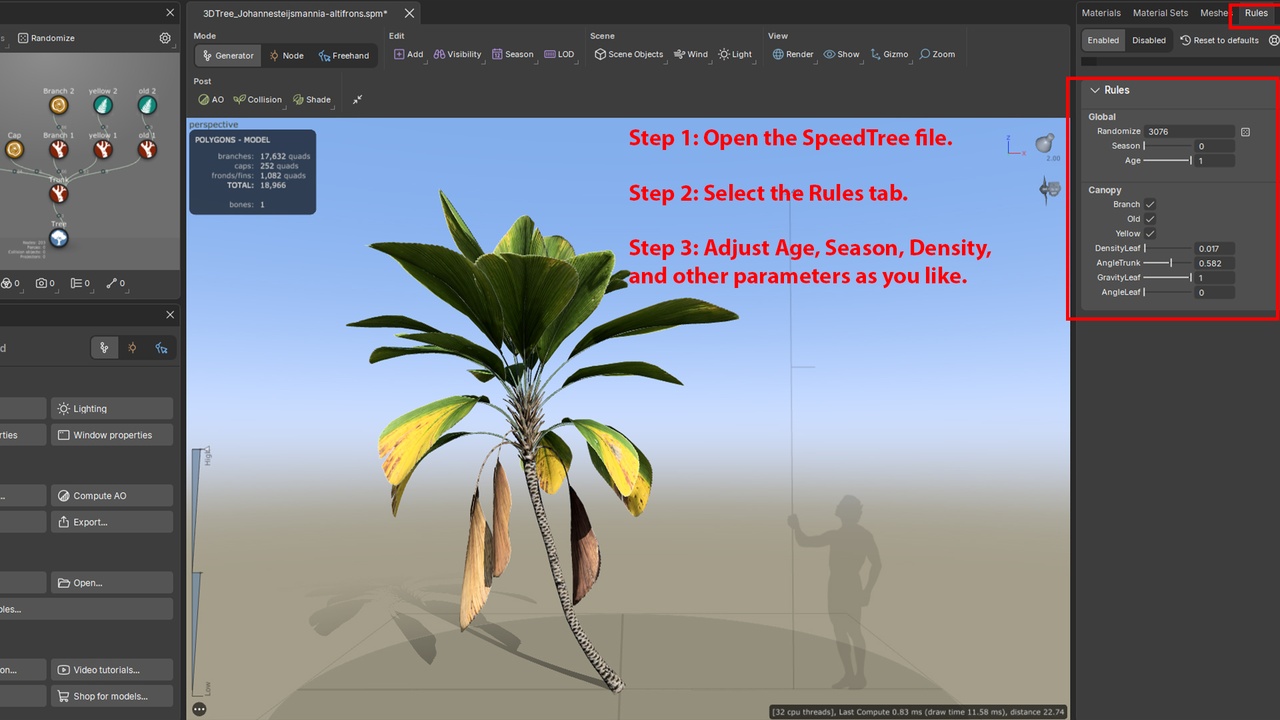Switch to the Rules tab
The image size is (1280, 720).
click(1256, 13)
